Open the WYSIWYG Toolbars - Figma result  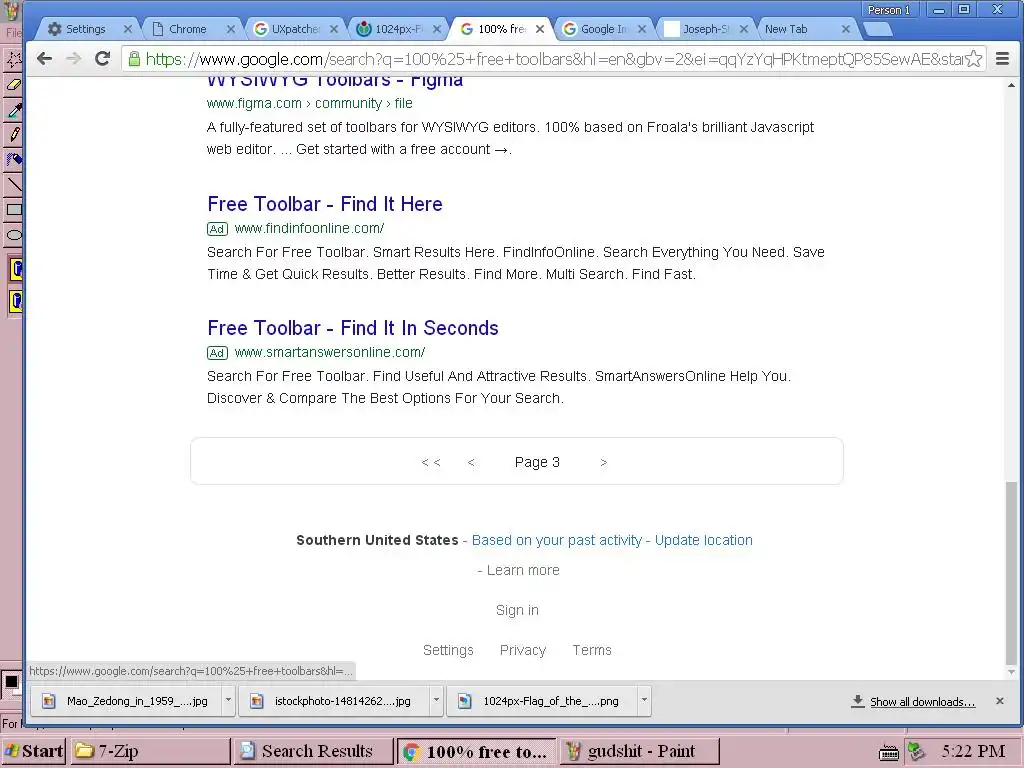coord(335,81)
